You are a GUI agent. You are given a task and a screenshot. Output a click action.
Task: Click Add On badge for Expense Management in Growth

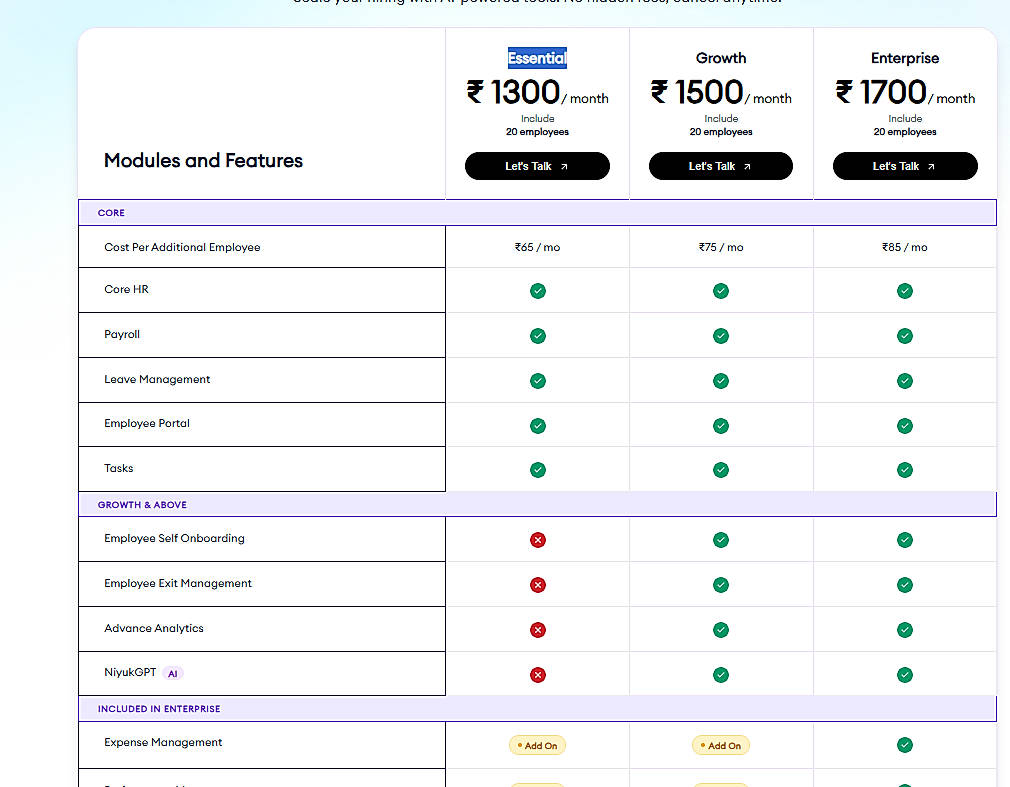pyautogui.click(x=721, y=746)
